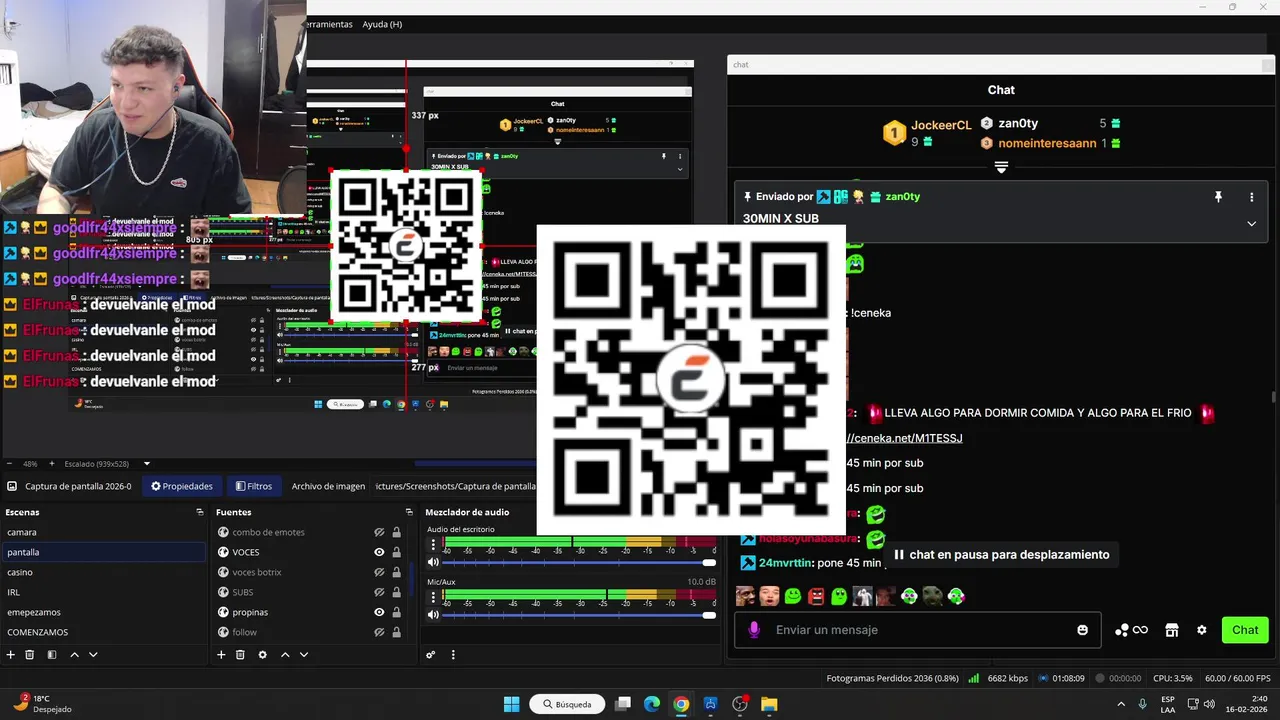
Task: Show the voces botrix source
Action: (x=379, y=572)
